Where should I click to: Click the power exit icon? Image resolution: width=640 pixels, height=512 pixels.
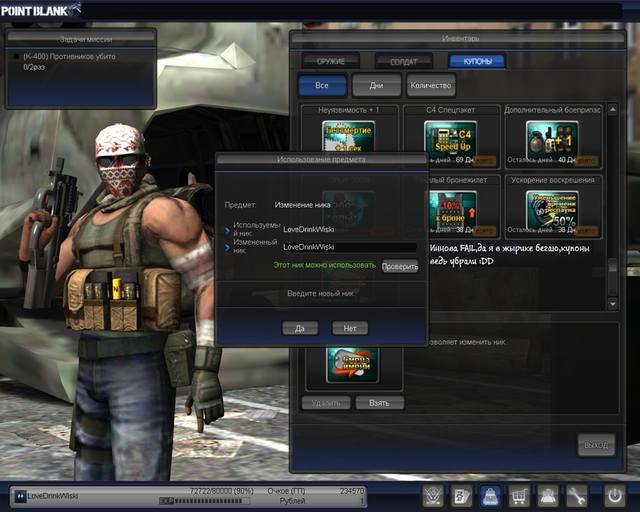615,496
